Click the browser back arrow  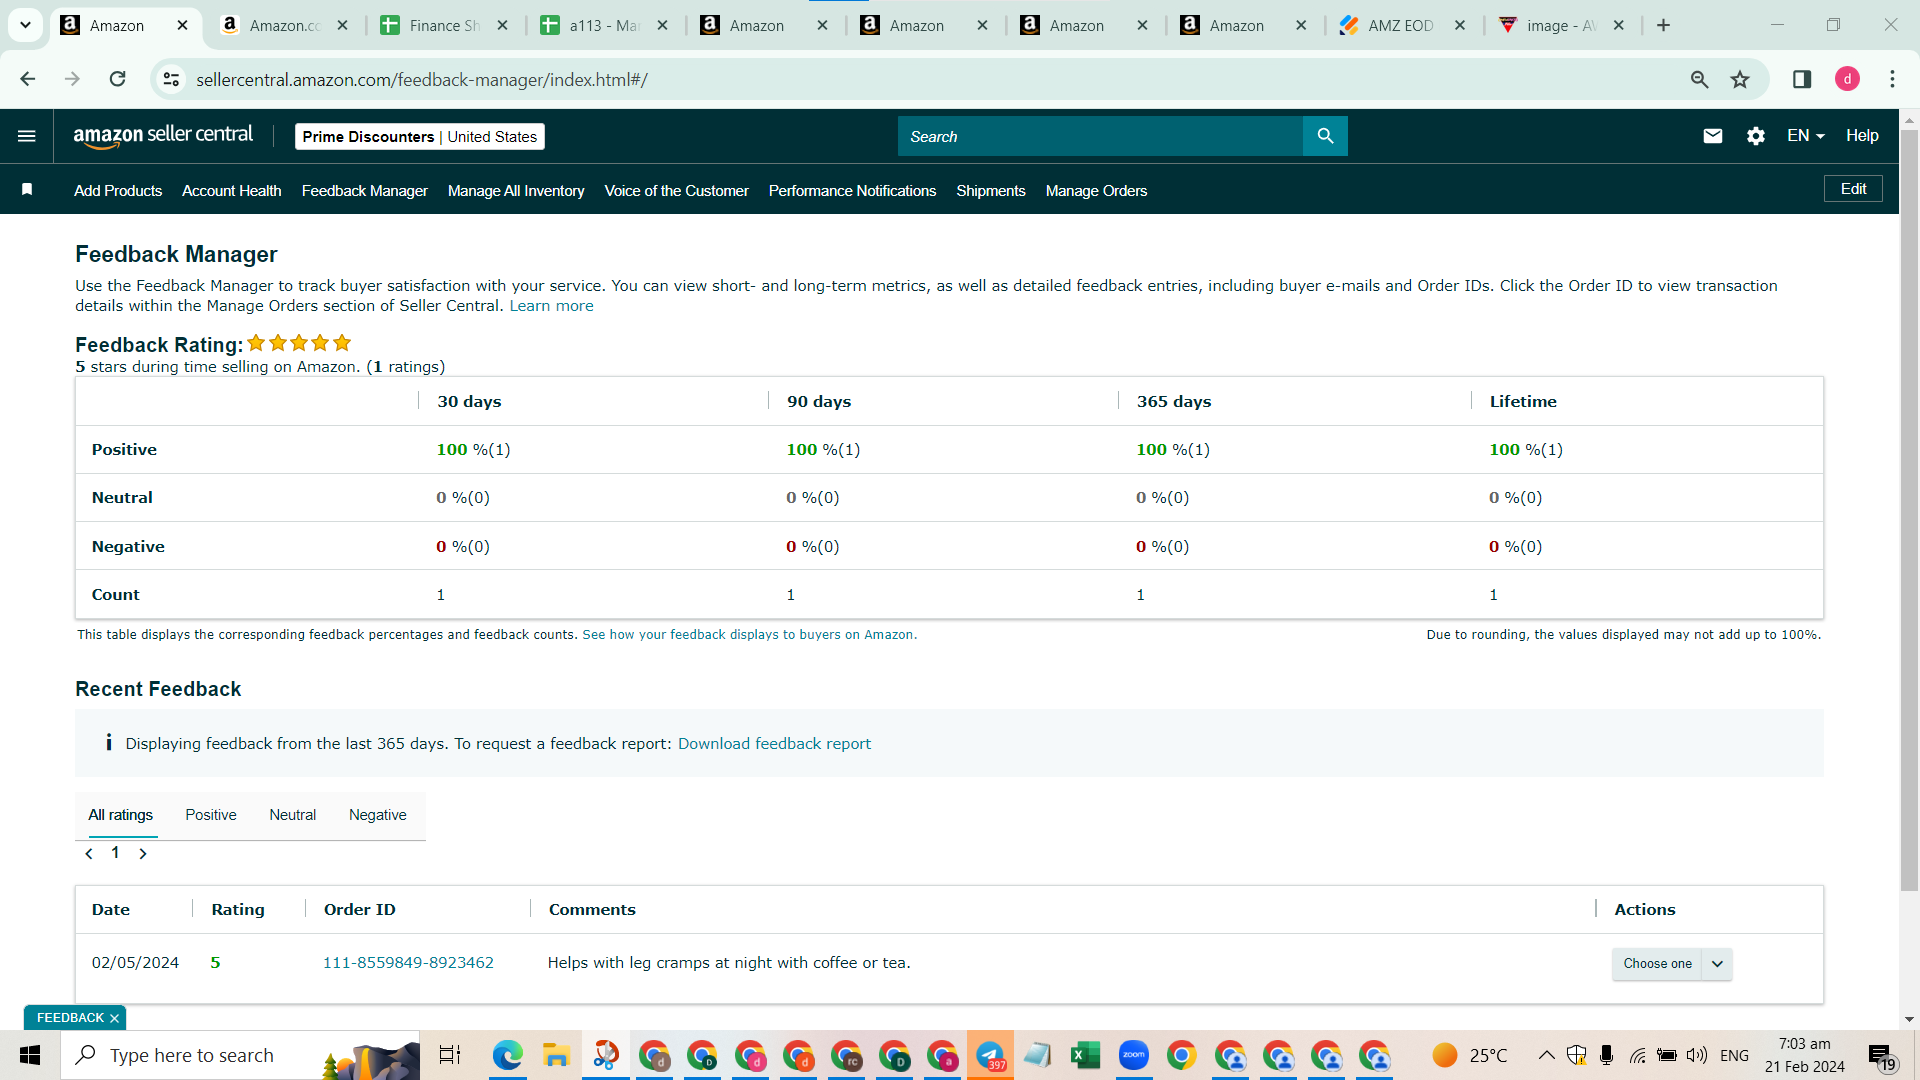click(28, 79)
